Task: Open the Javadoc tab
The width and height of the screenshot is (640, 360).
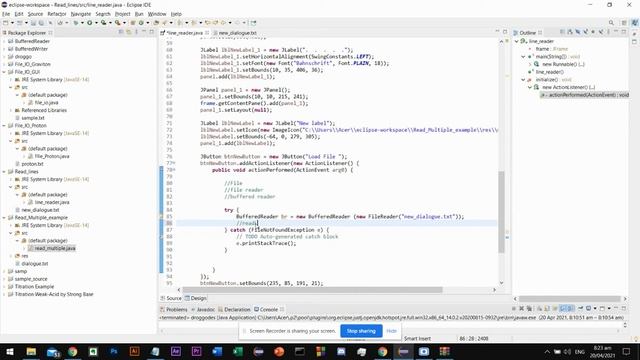Action: click(x=203, y=309)
